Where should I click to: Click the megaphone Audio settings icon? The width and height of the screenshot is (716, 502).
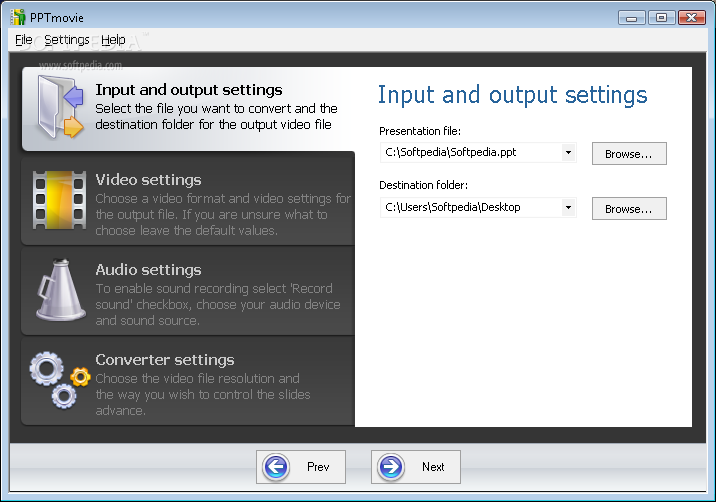coord(60,290)
